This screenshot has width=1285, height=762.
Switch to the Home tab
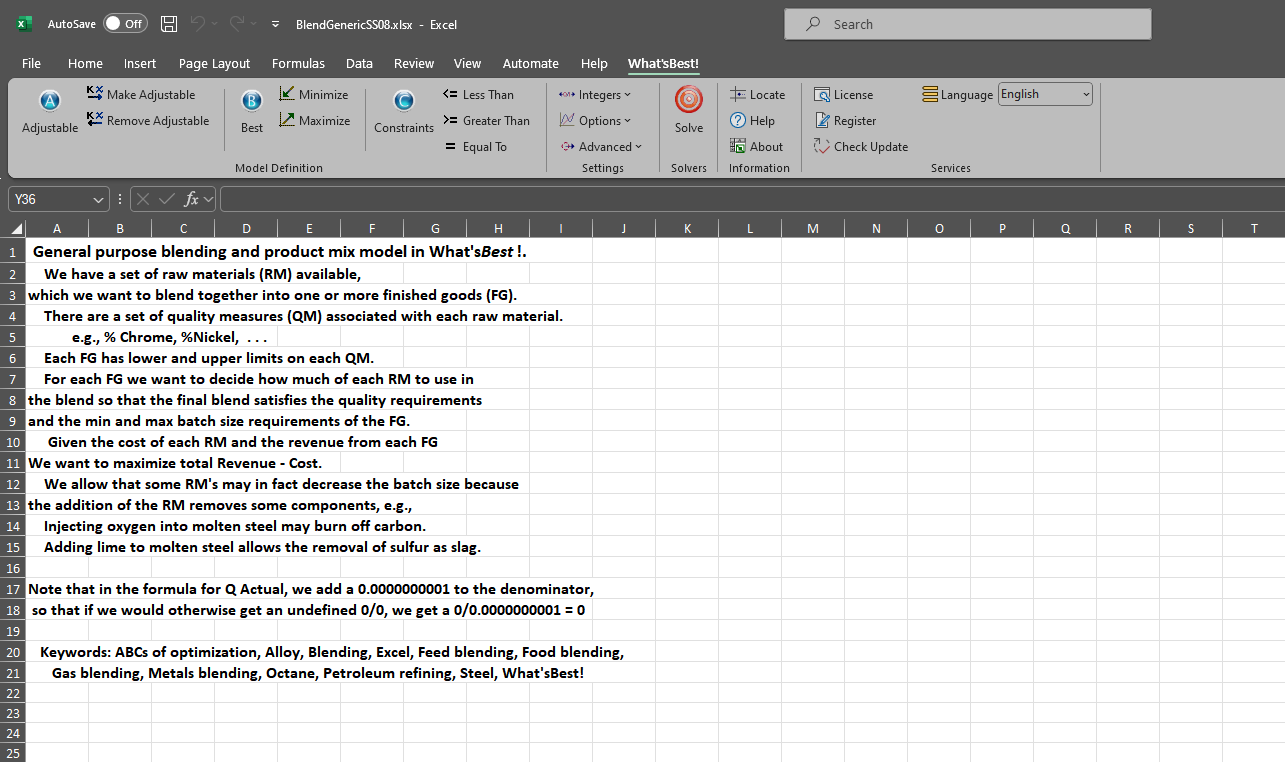click(85, 63)
